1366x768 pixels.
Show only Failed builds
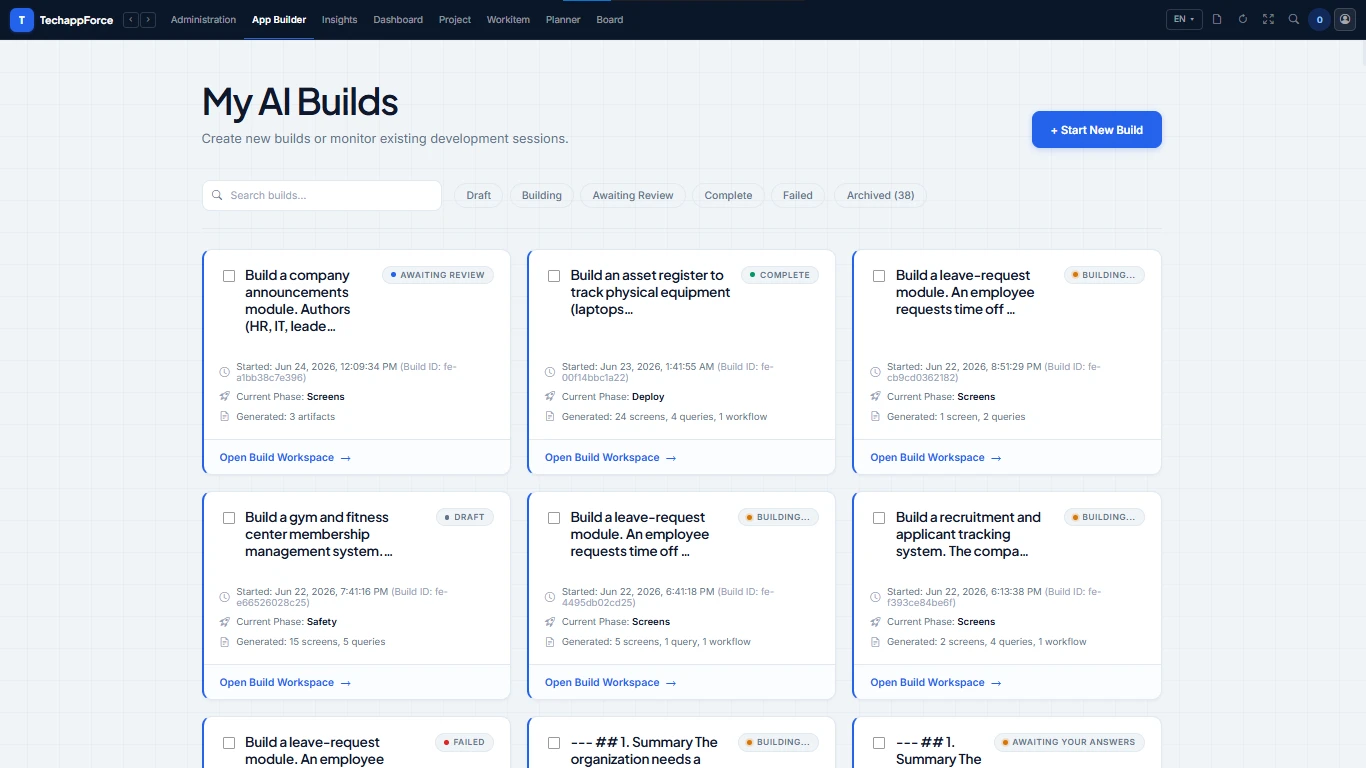coord(798,195)
